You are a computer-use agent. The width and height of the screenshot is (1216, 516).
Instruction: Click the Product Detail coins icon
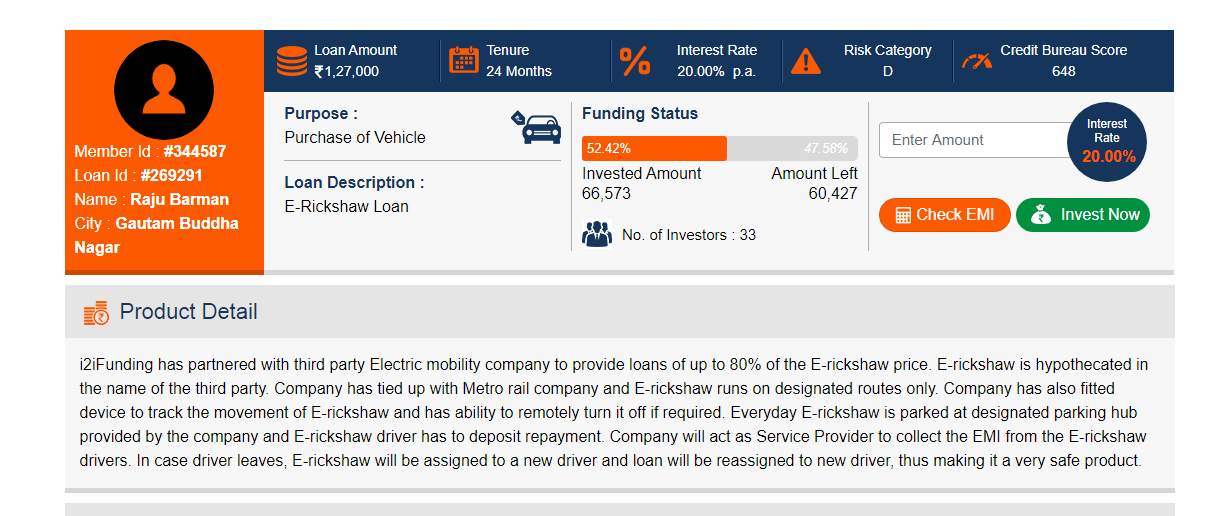click(96, 313)
